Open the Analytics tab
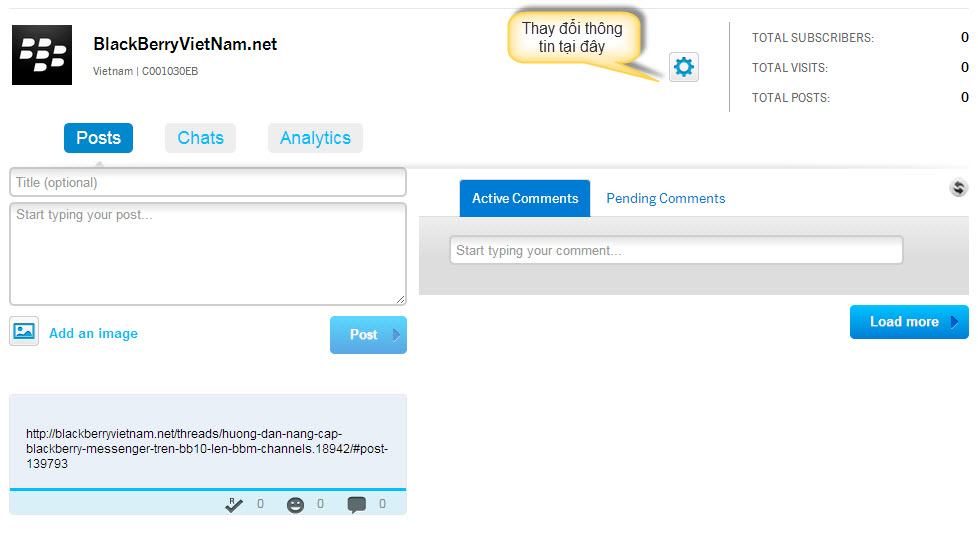Viewport: 978px width, 538px height. point(315,138)
